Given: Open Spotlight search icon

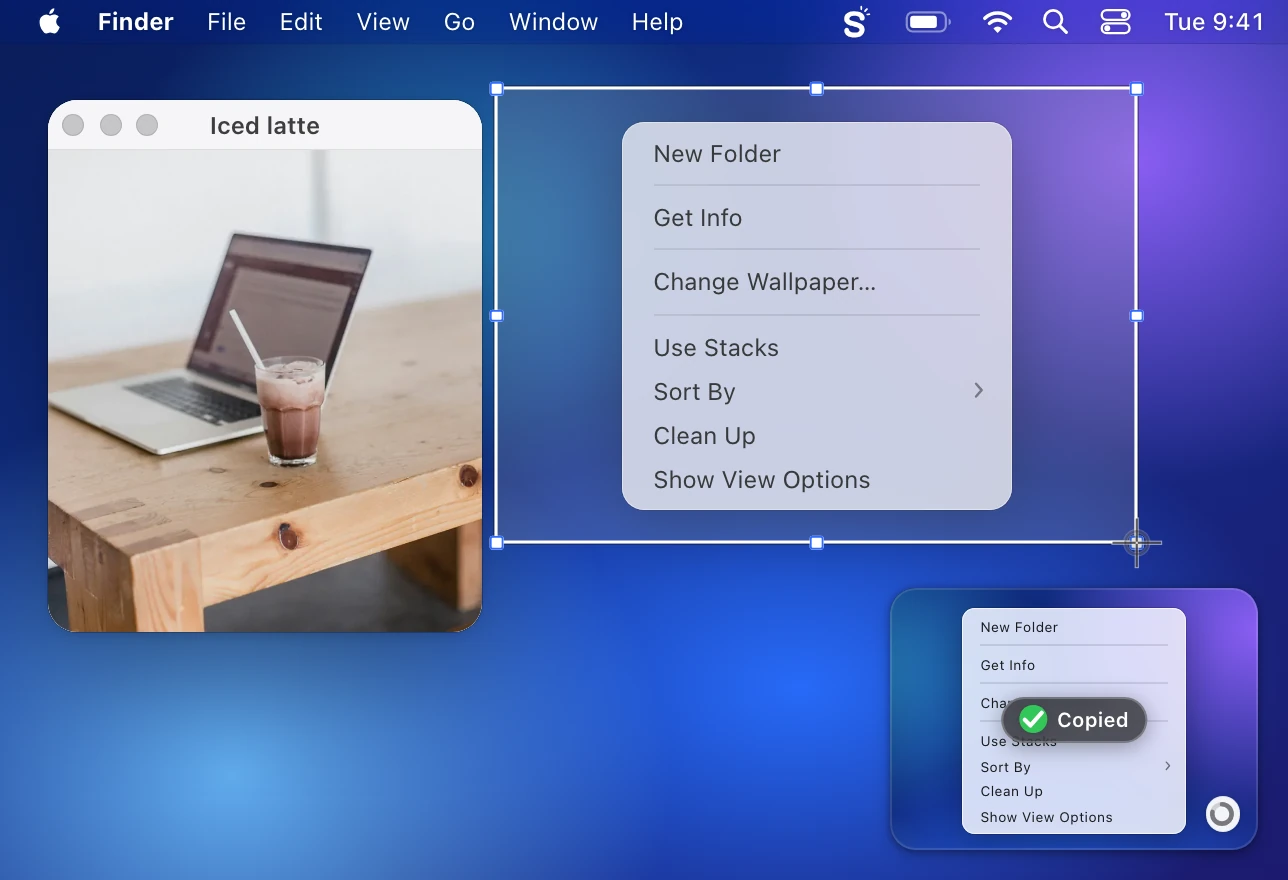Looking at the screenshot, I should pyautogui.click(x=1055, y=22).
